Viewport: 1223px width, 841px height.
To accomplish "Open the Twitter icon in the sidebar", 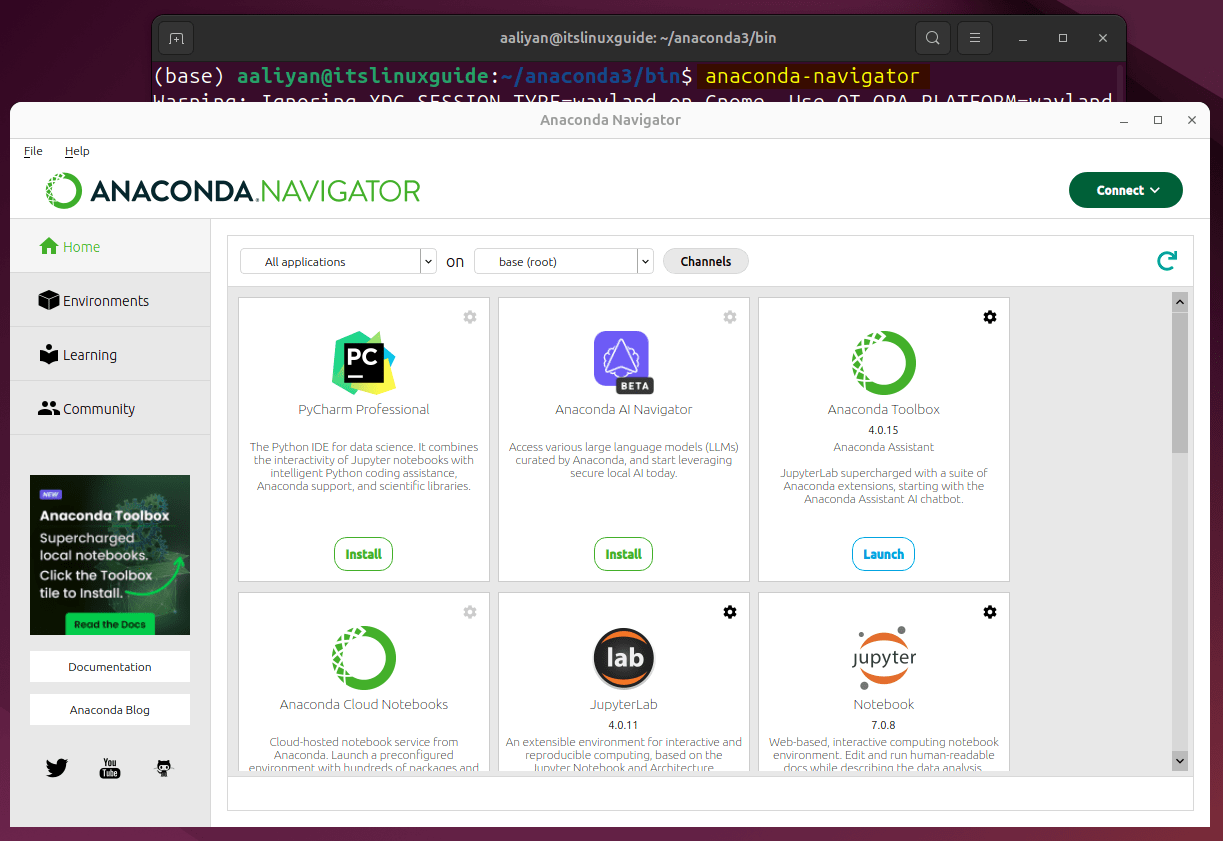I will [57, 768].
